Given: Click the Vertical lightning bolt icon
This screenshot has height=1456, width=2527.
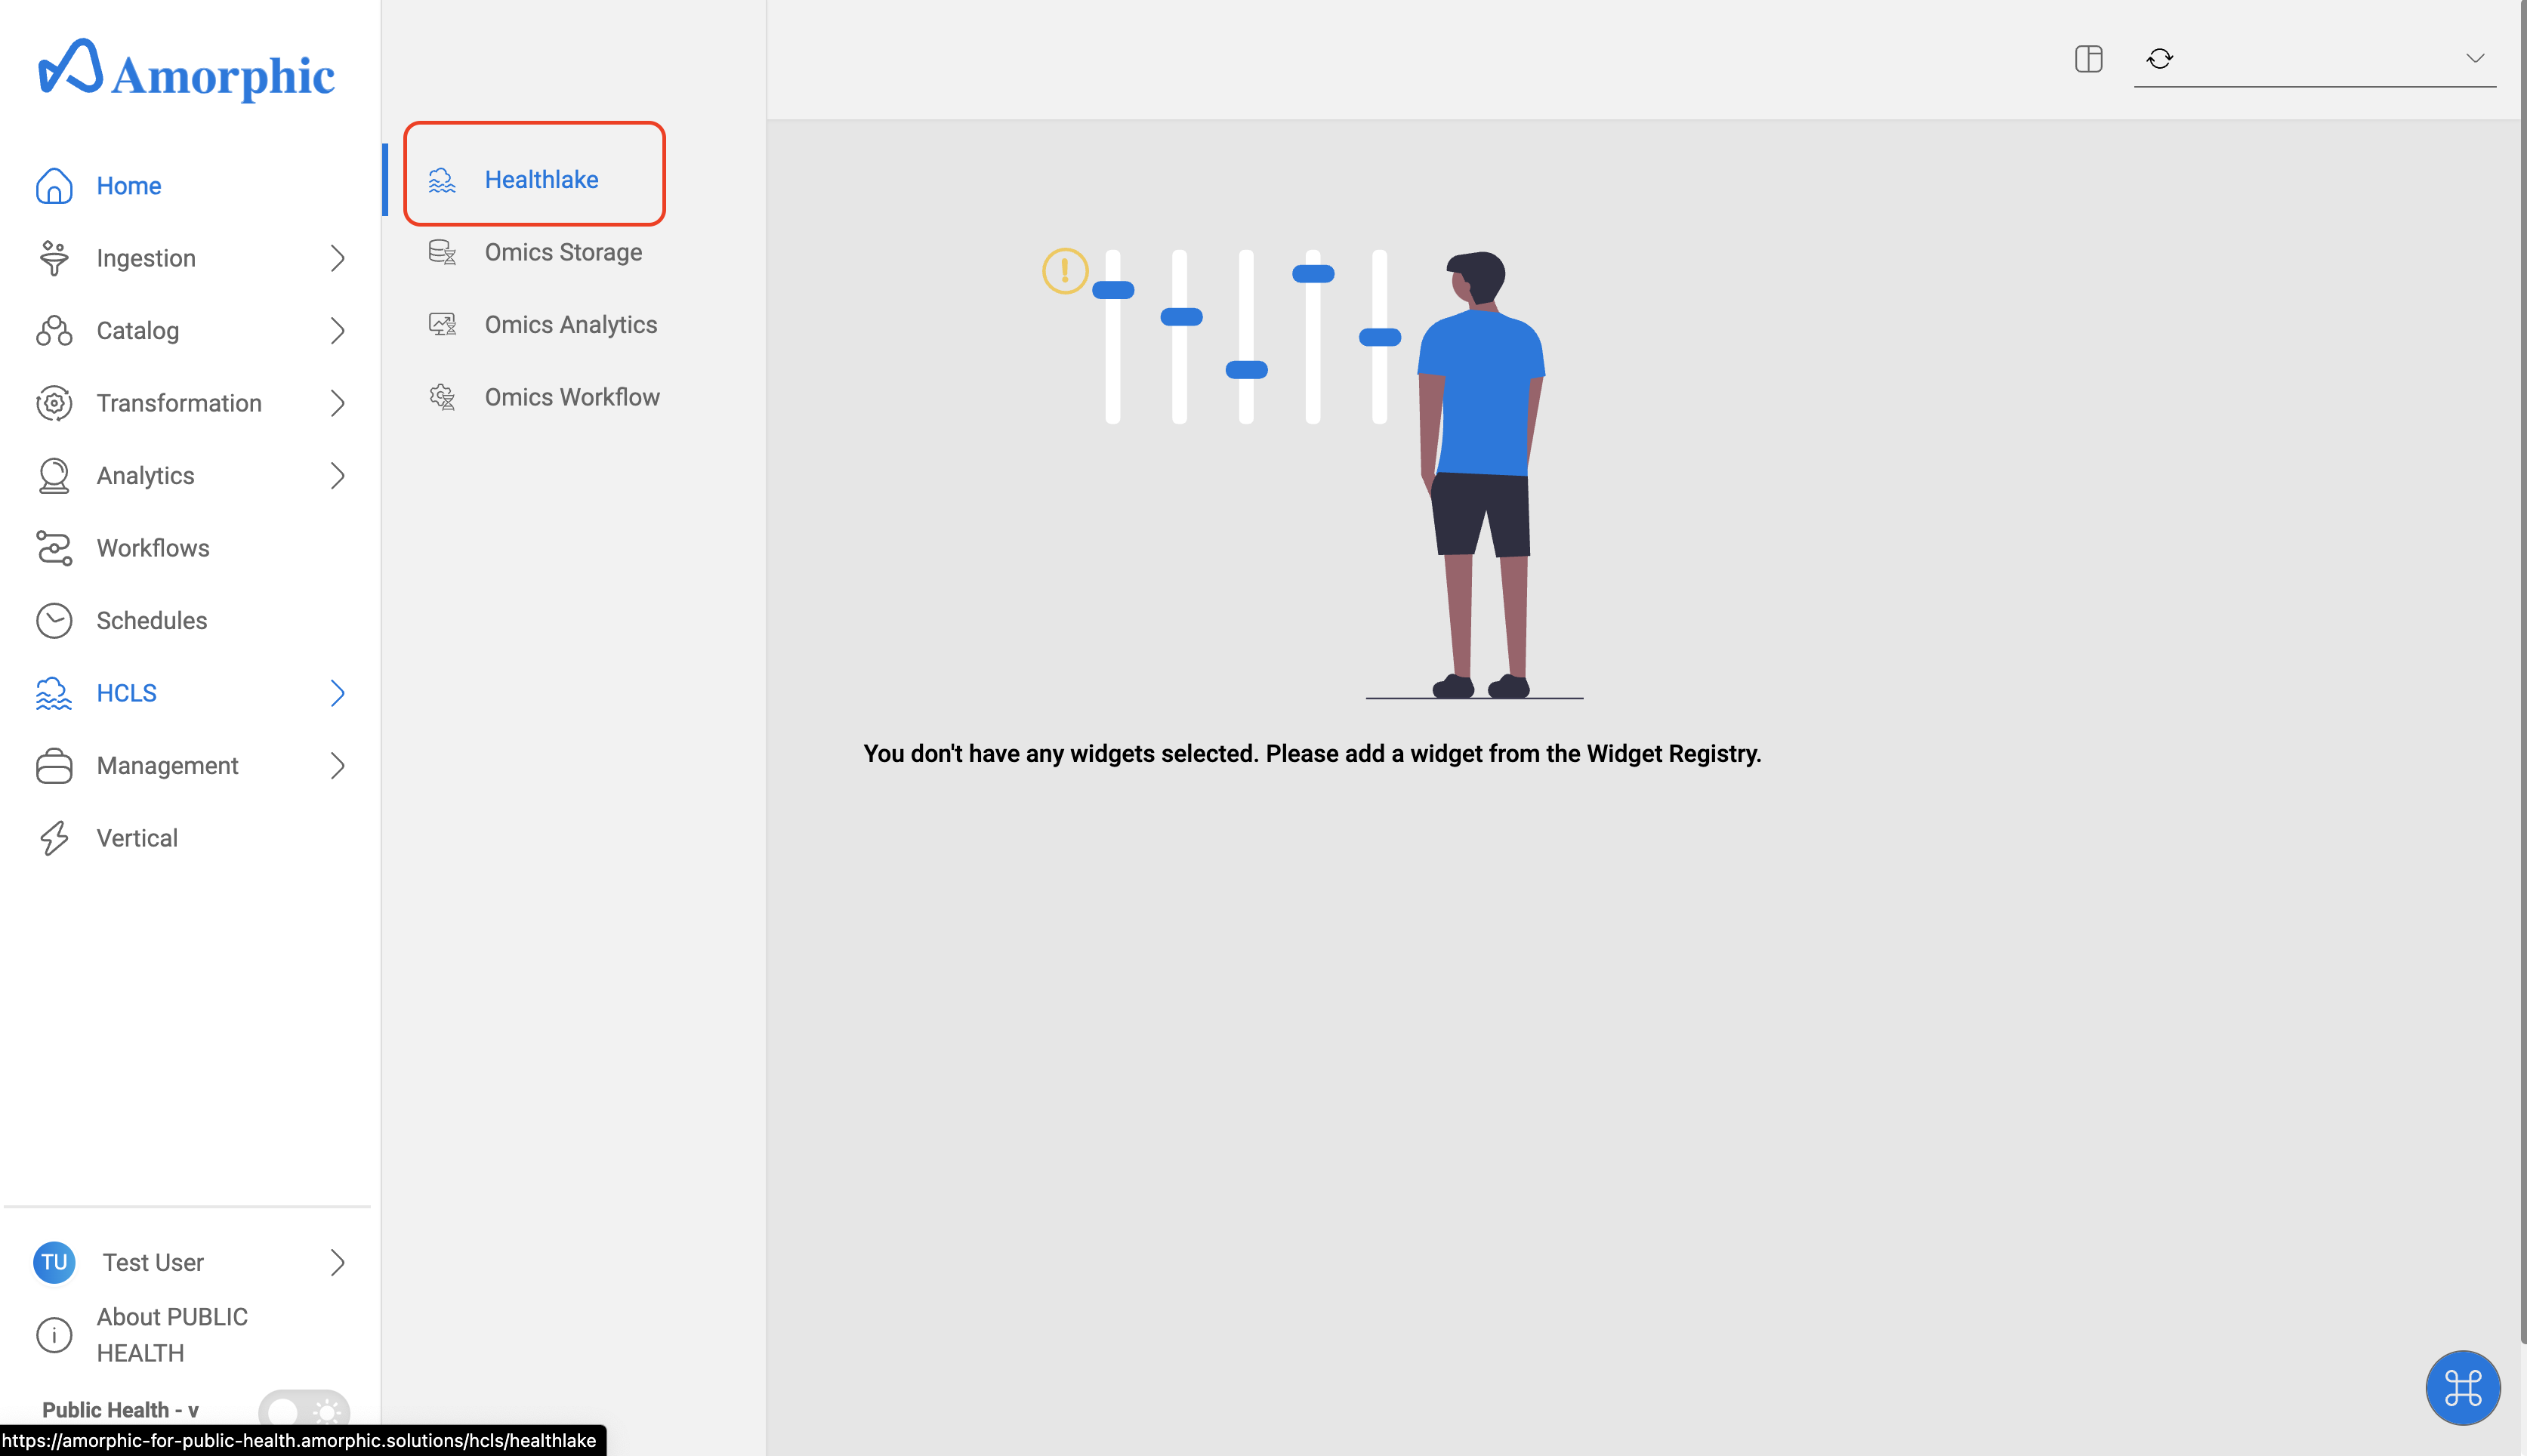Looking at the screenshot, I should pos(54,838).
